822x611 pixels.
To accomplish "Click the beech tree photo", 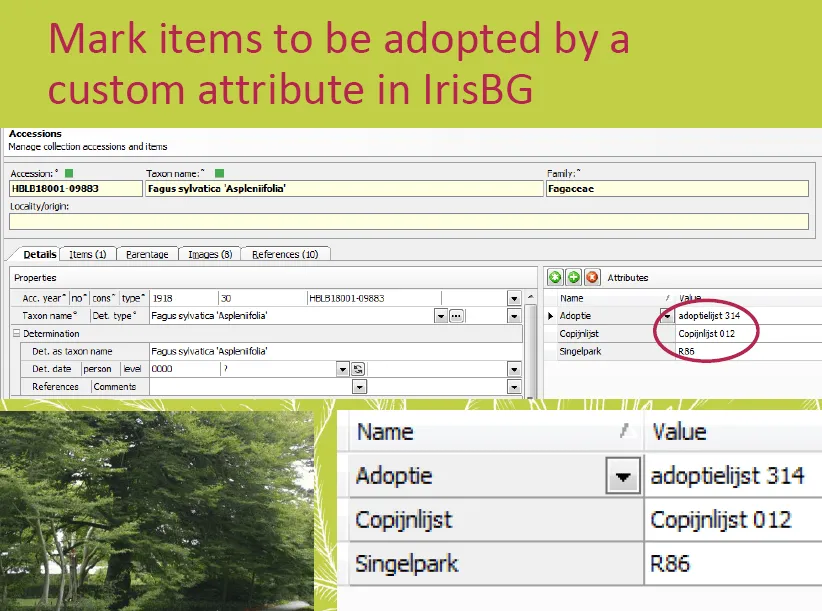I will point(157,511).
